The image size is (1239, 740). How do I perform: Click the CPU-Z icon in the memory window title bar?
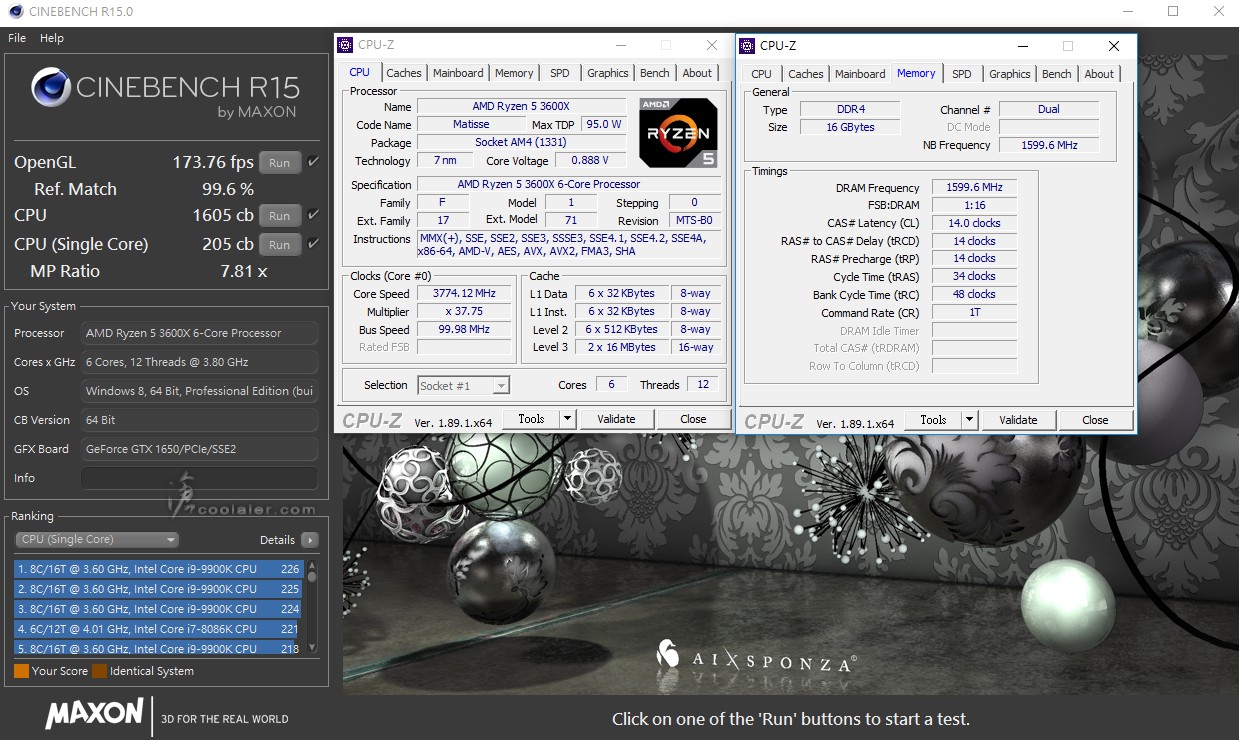click(x=747, y=46)
